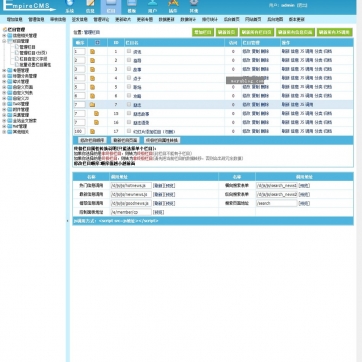This screenshot has height=362, width=362.
Task: Tick the checkbox in row ID 17
Action: (129, 131)
